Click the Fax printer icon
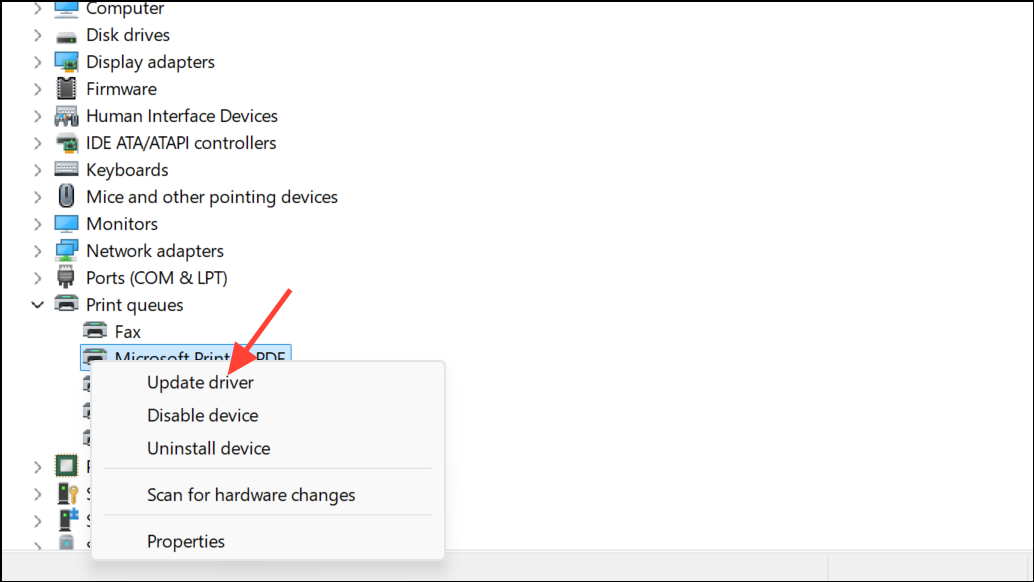Image resolution: width=1034 pixels, height=582 pixels. pyautogui.click(x=95, y=331)
